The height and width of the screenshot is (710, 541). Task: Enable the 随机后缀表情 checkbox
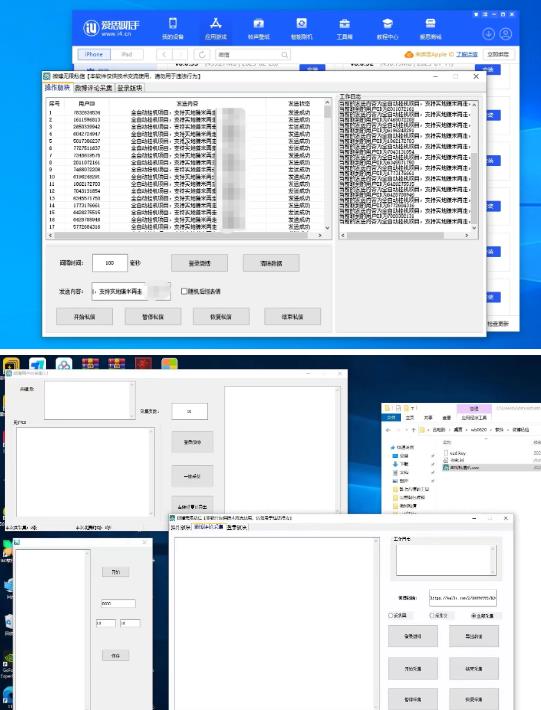[x=184, y=291]
